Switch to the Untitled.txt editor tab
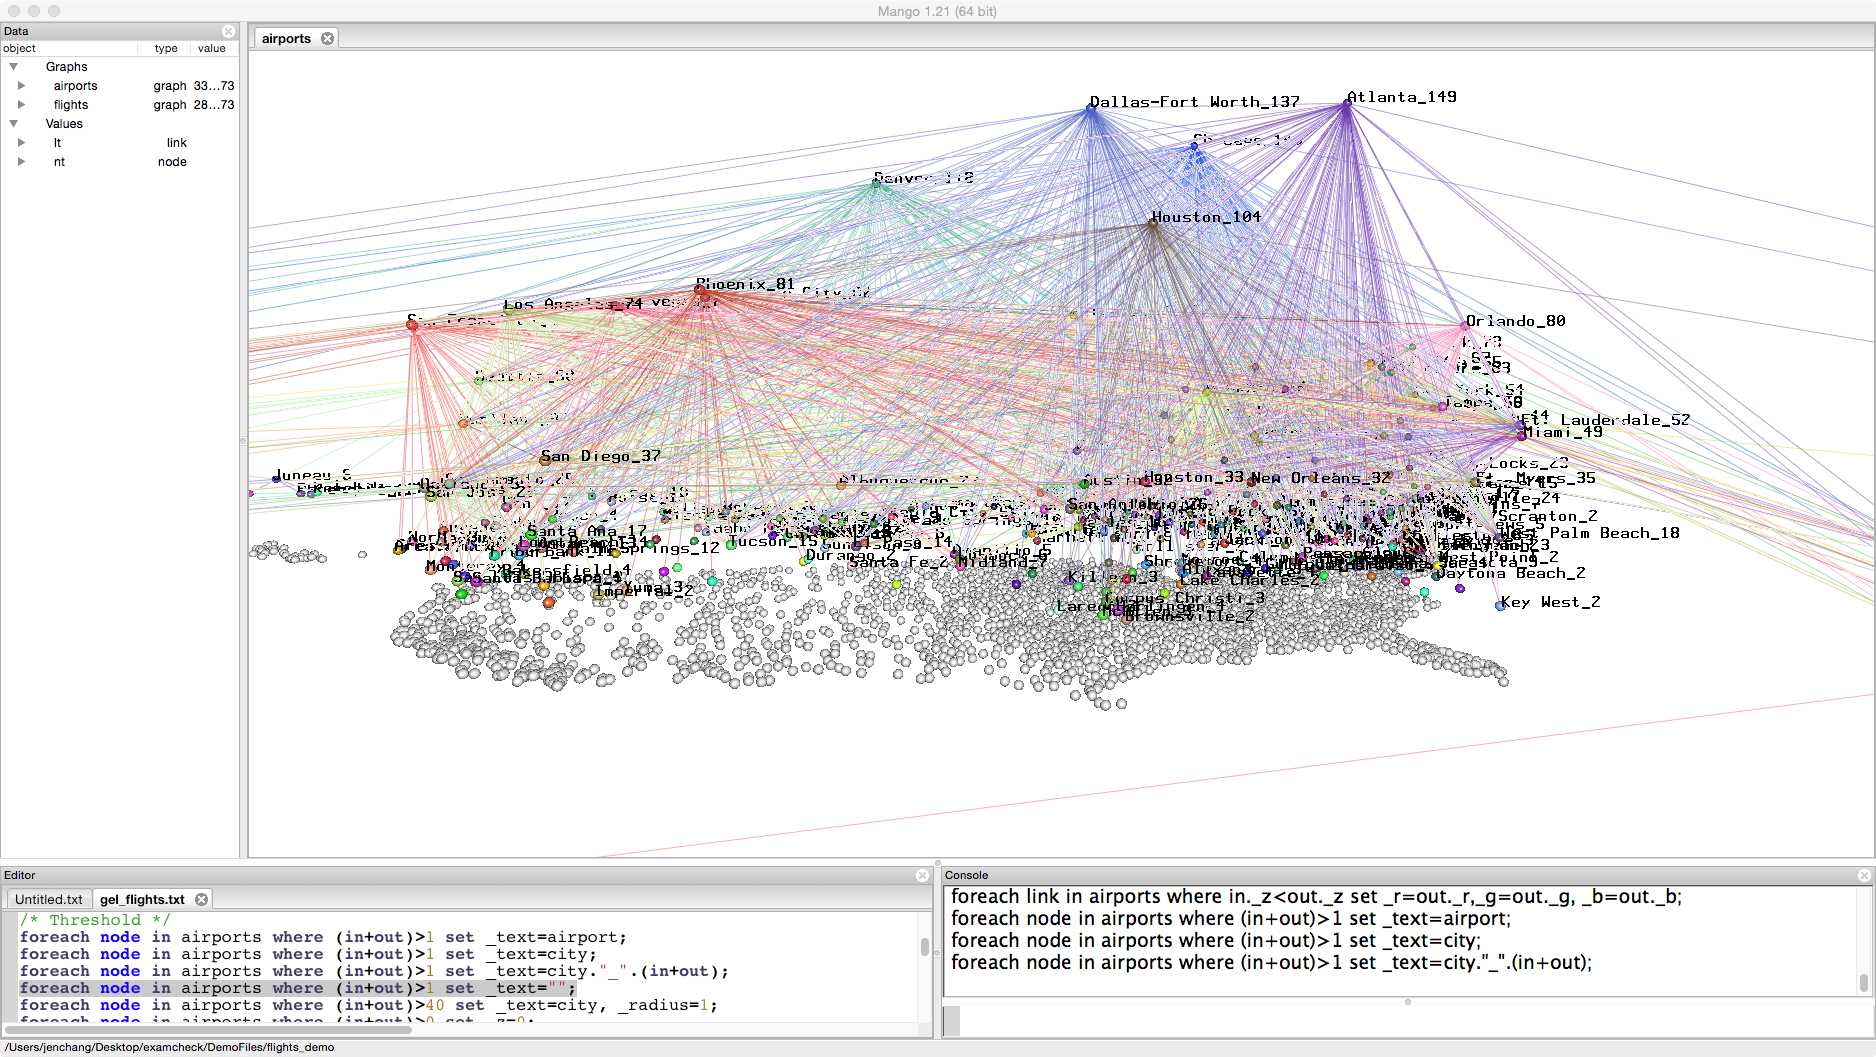The image size is (1876, 1057). tap(49, 900)
